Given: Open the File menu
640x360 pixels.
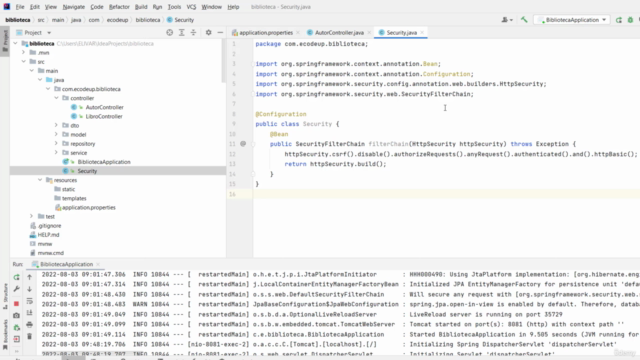Looking at the screenshot, I should [x=20, y=7].
